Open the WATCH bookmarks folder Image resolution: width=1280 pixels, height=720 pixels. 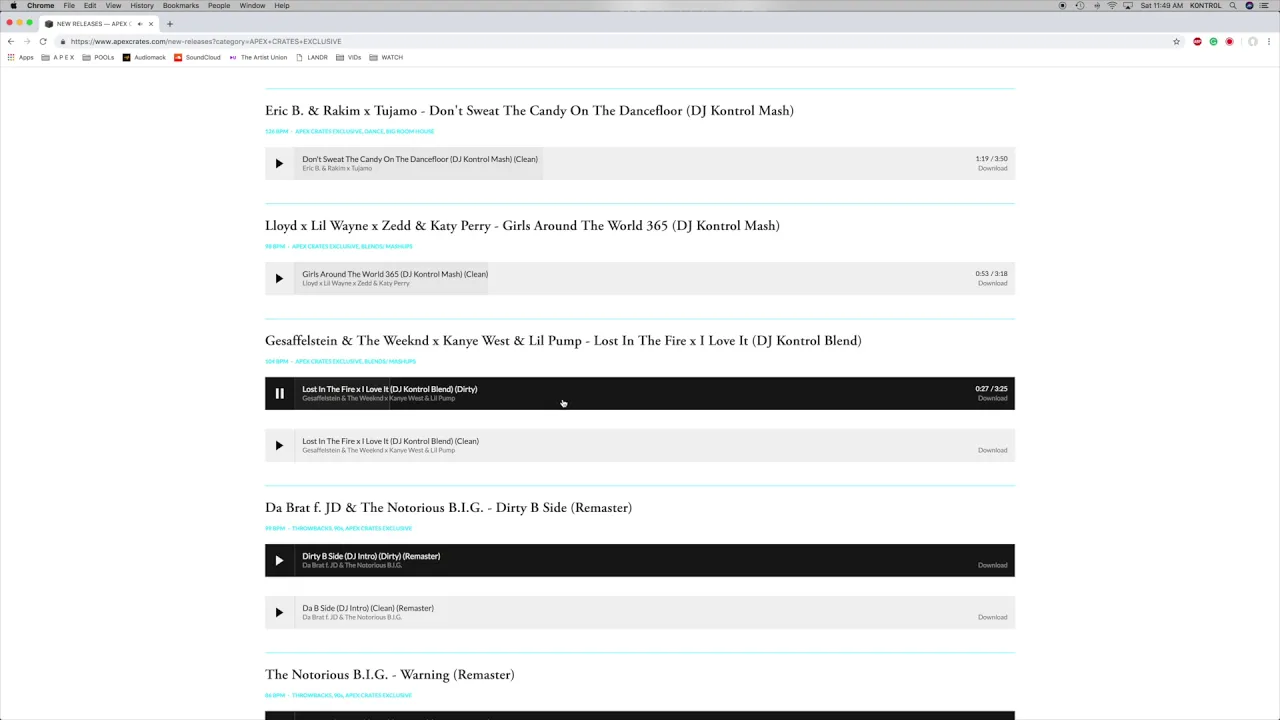pos(386,57)
